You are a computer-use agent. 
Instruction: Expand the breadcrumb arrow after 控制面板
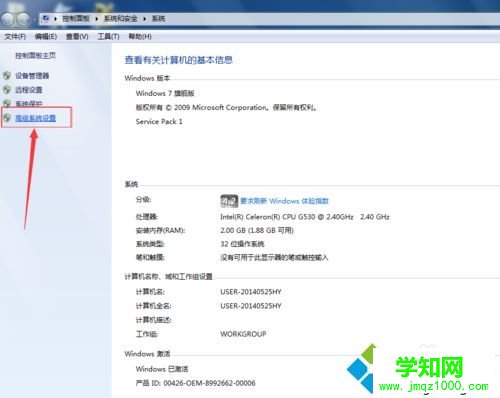tap(97, 19)
